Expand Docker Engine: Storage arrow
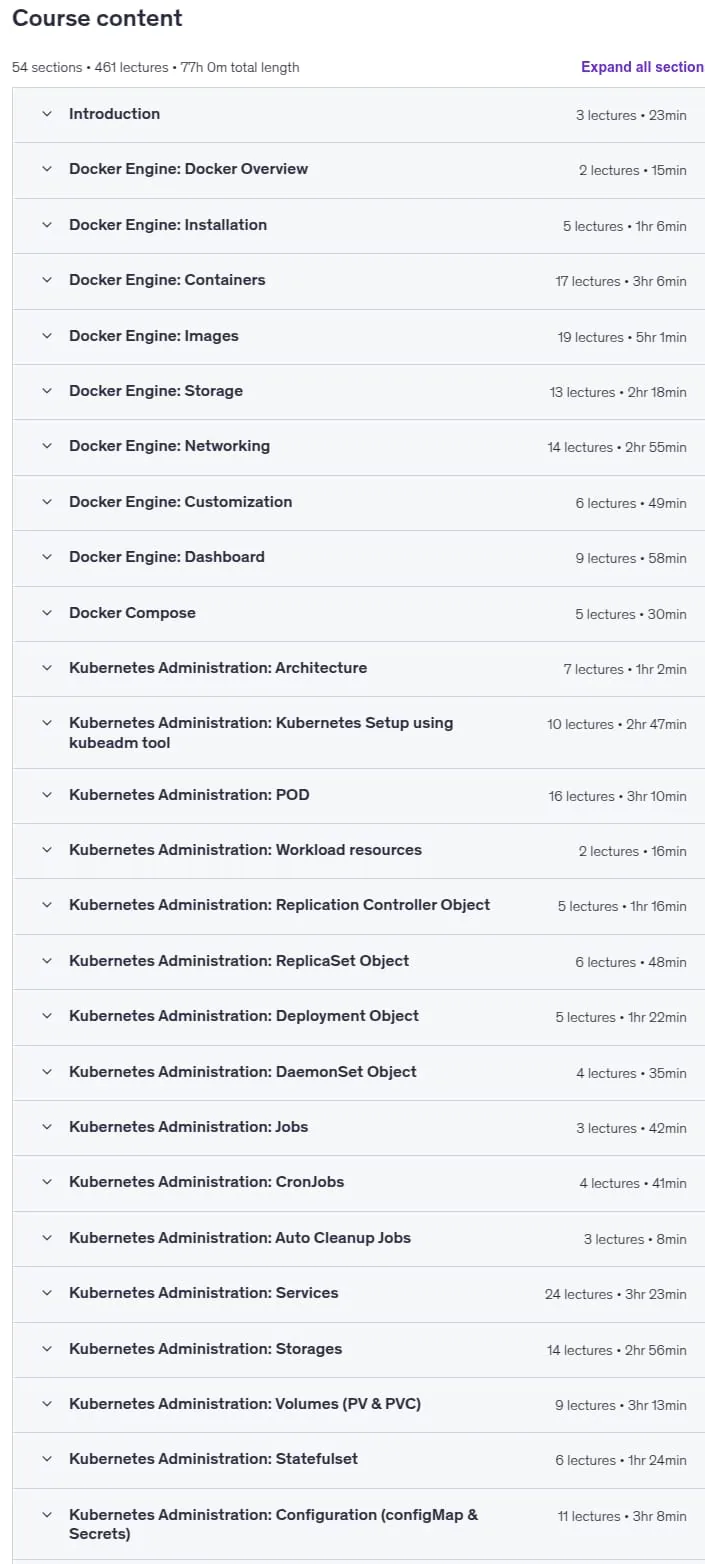705x1564 pixels. (46, 391)
